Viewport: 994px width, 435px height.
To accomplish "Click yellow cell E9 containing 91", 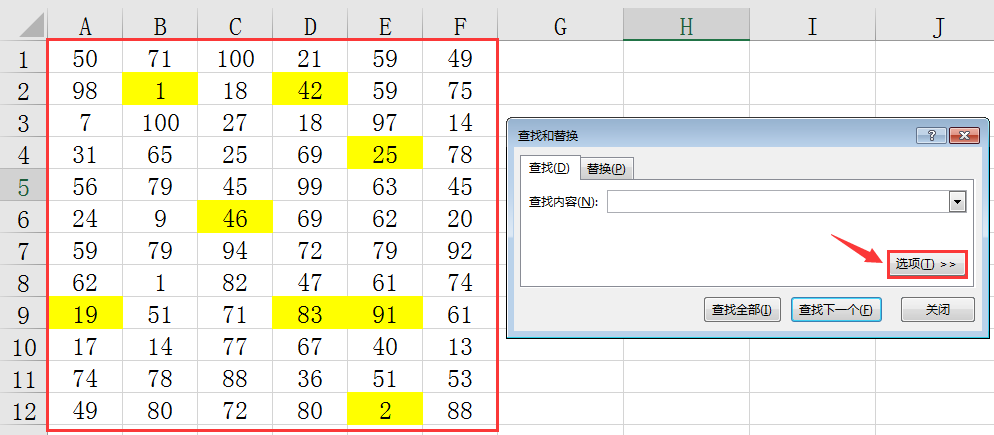I will tap(385, 315).
